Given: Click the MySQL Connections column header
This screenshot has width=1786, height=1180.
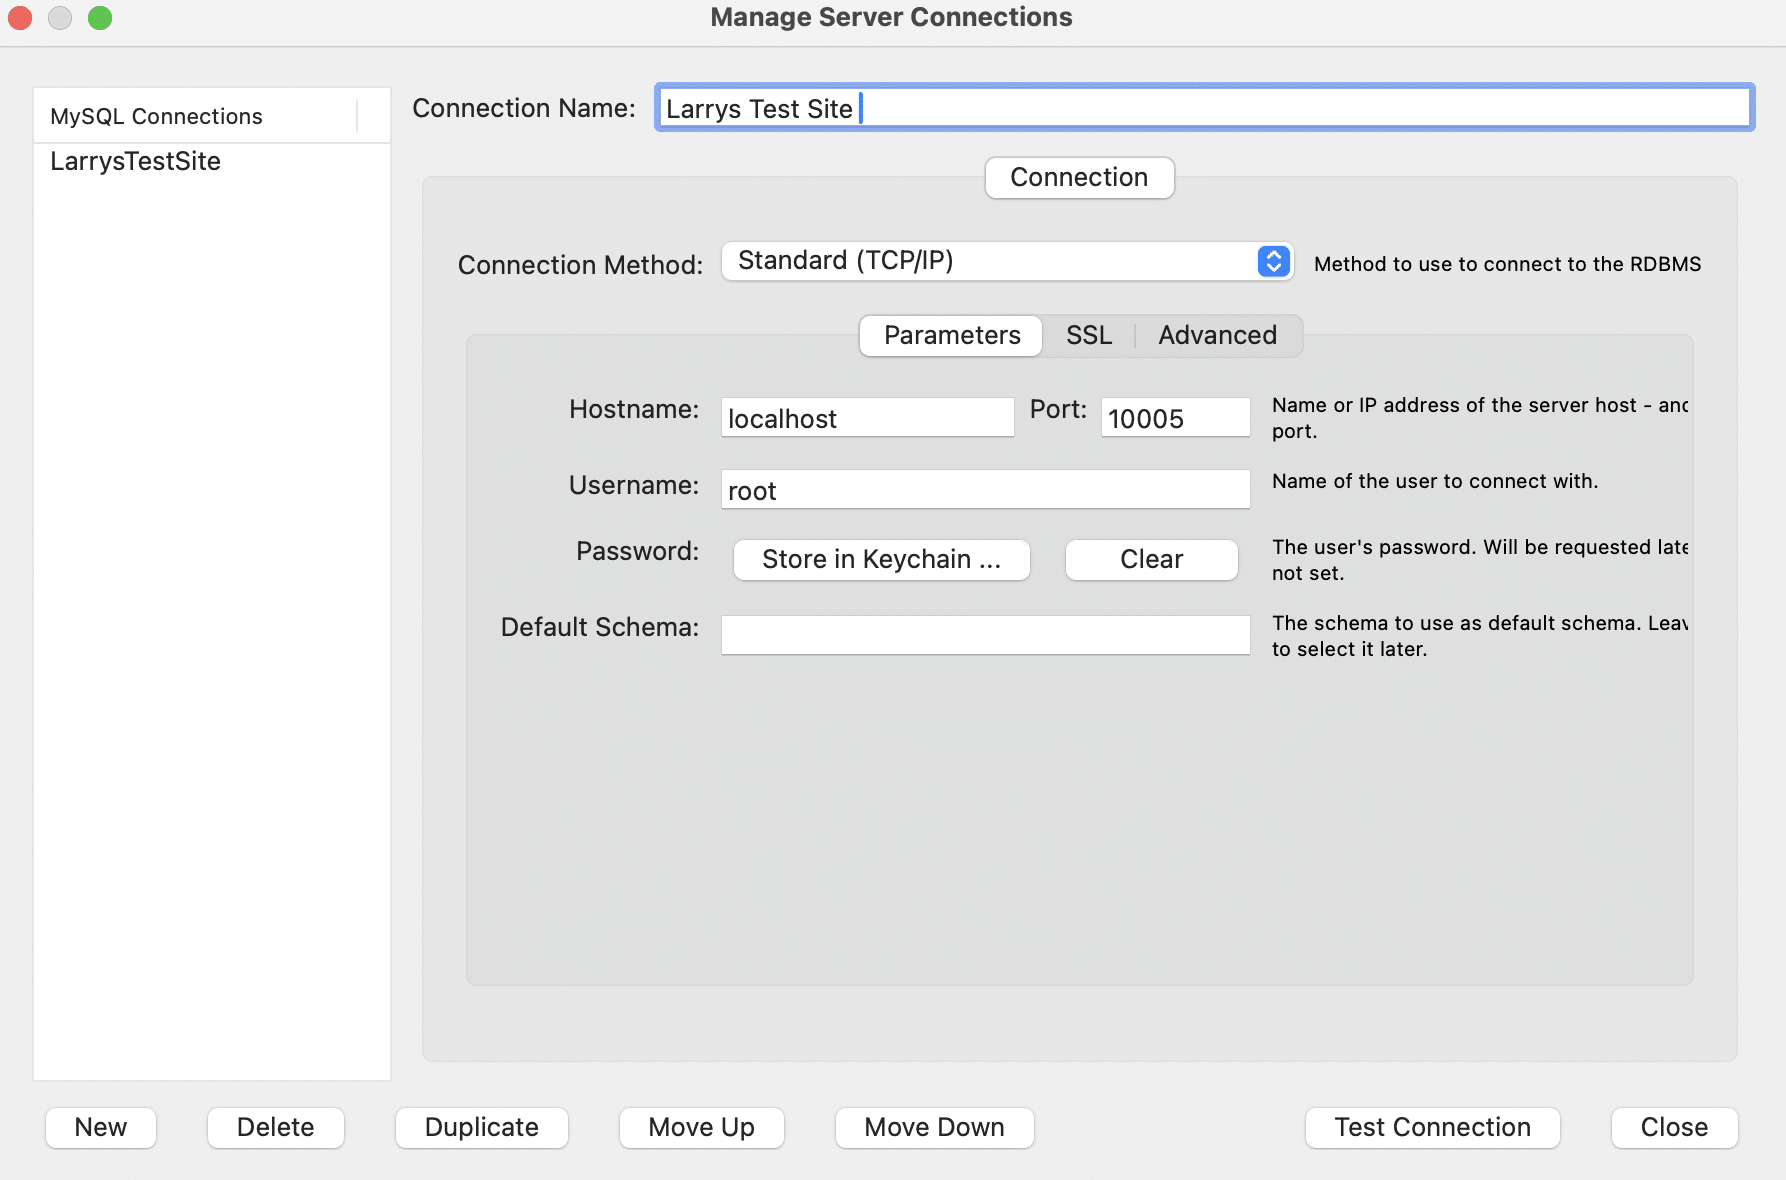Looking at the screenshot, I should point(157,116).
